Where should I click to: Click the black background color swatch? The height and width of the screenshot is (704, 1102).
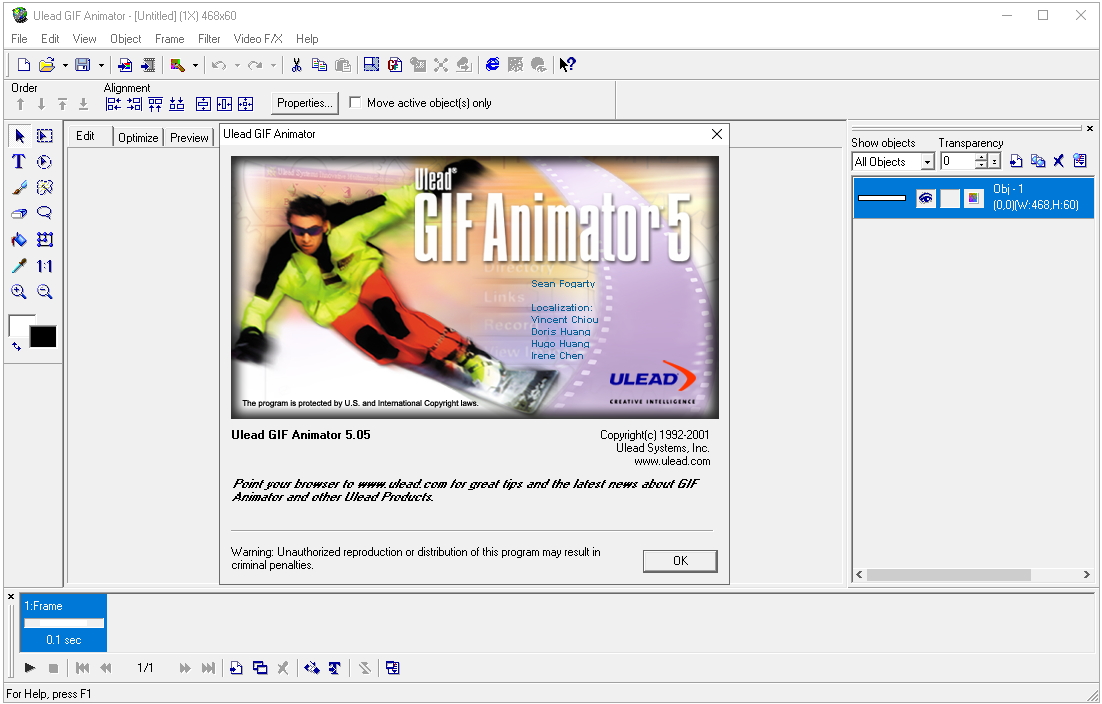click(44, 337)
